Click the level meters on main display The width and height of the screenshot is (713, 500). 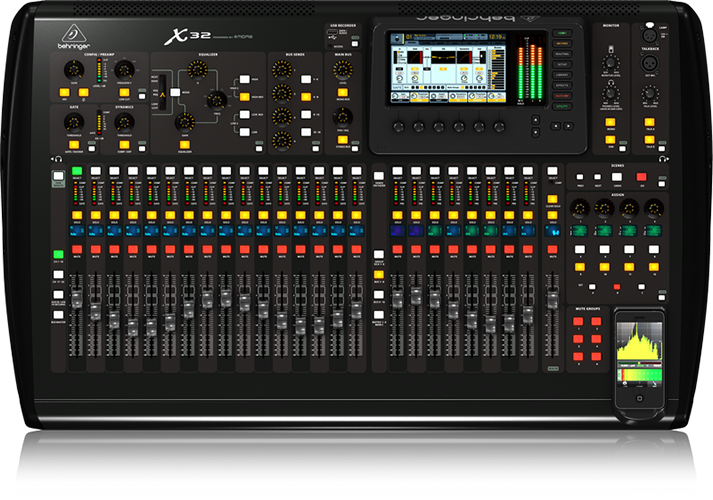(x=532, y=70)
